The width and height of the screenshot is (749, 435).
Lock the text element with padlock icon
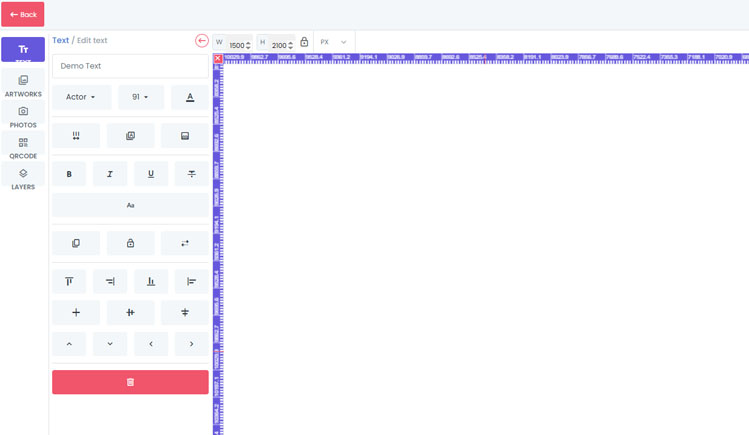[x=130, y=243]
